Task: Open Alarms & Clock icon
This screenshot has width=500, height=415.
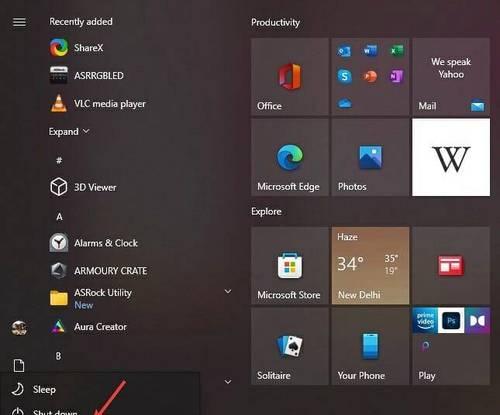Action: (x=59, y=242)
